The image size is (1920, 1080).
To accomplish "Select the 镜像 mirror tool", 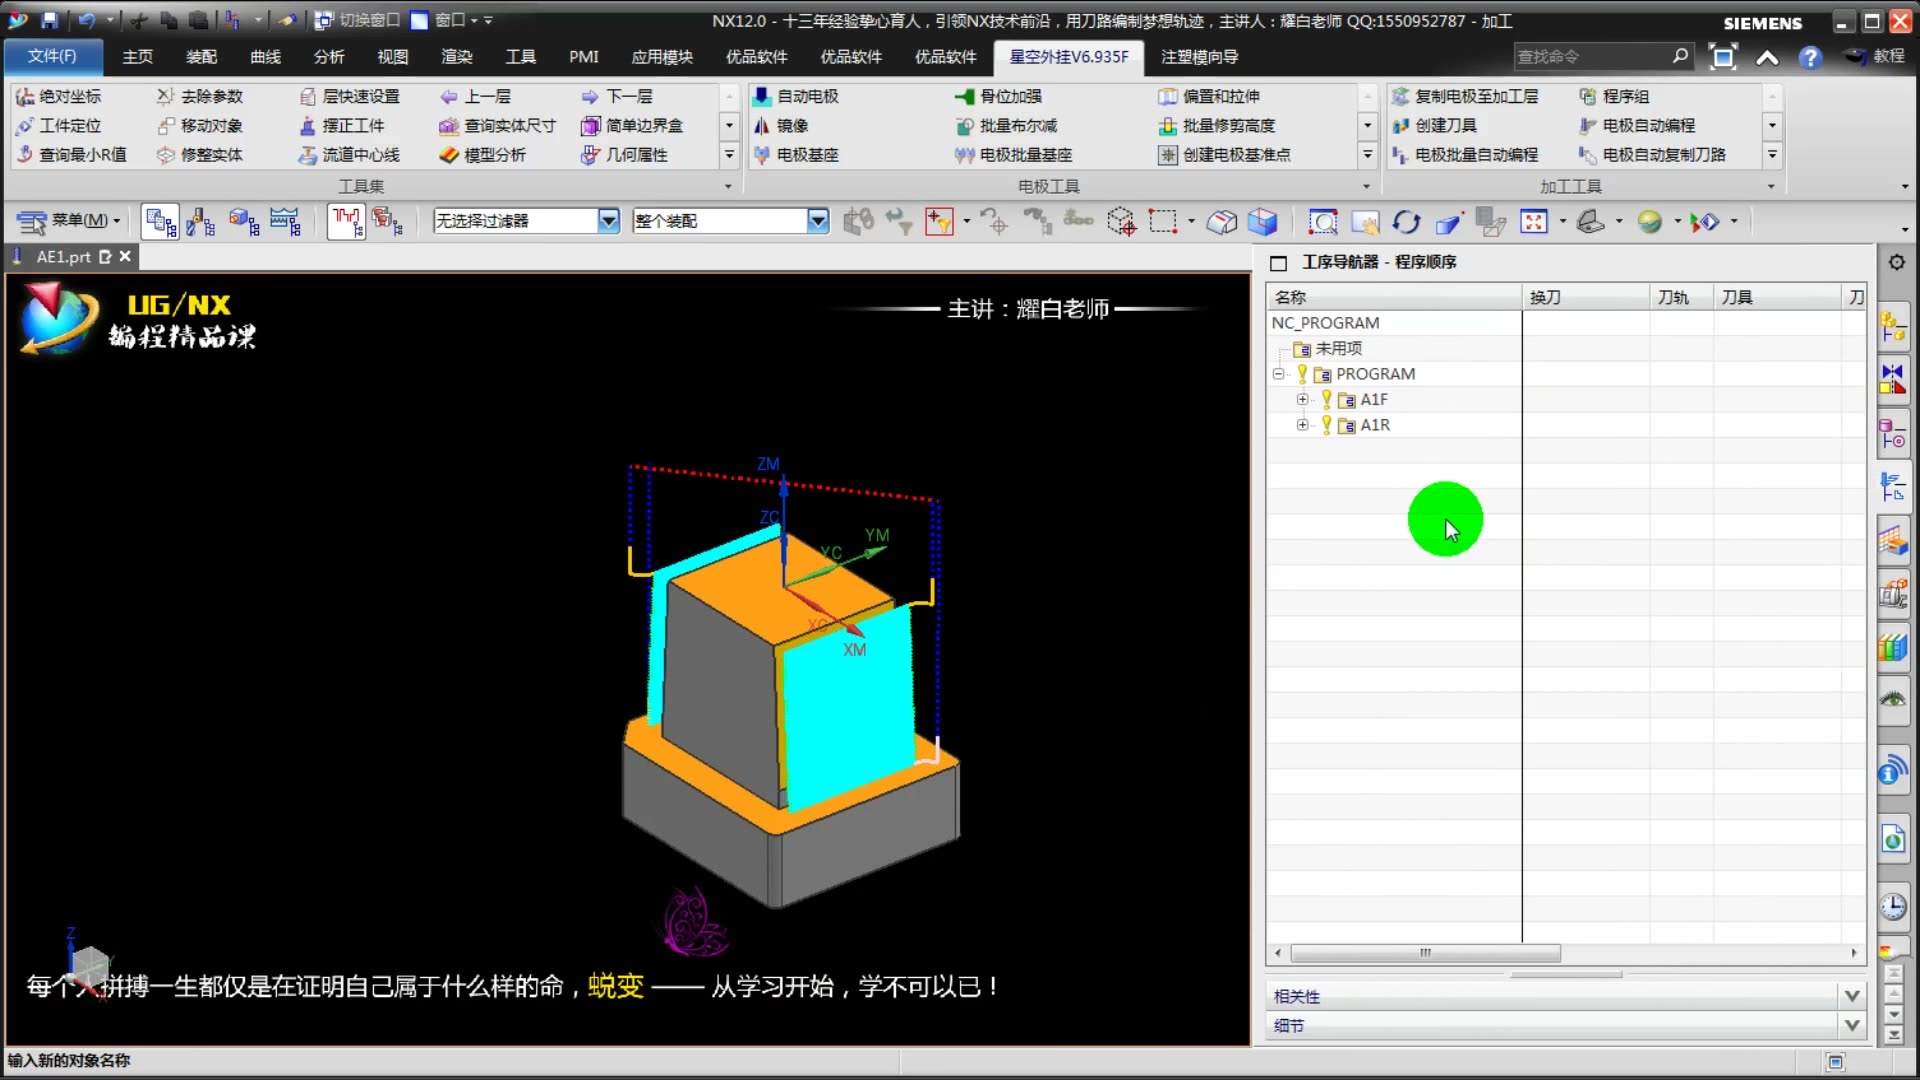I will click(x=762, y=125).
